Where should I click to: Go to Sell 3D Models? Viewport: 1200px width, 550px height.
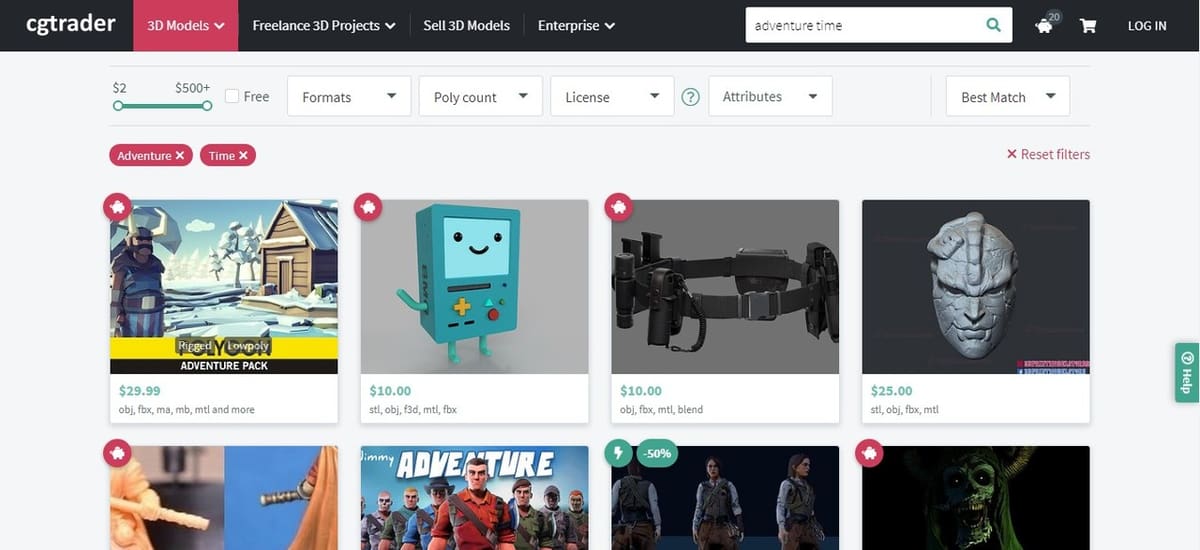pyautogui.click(x=466, y=25)
